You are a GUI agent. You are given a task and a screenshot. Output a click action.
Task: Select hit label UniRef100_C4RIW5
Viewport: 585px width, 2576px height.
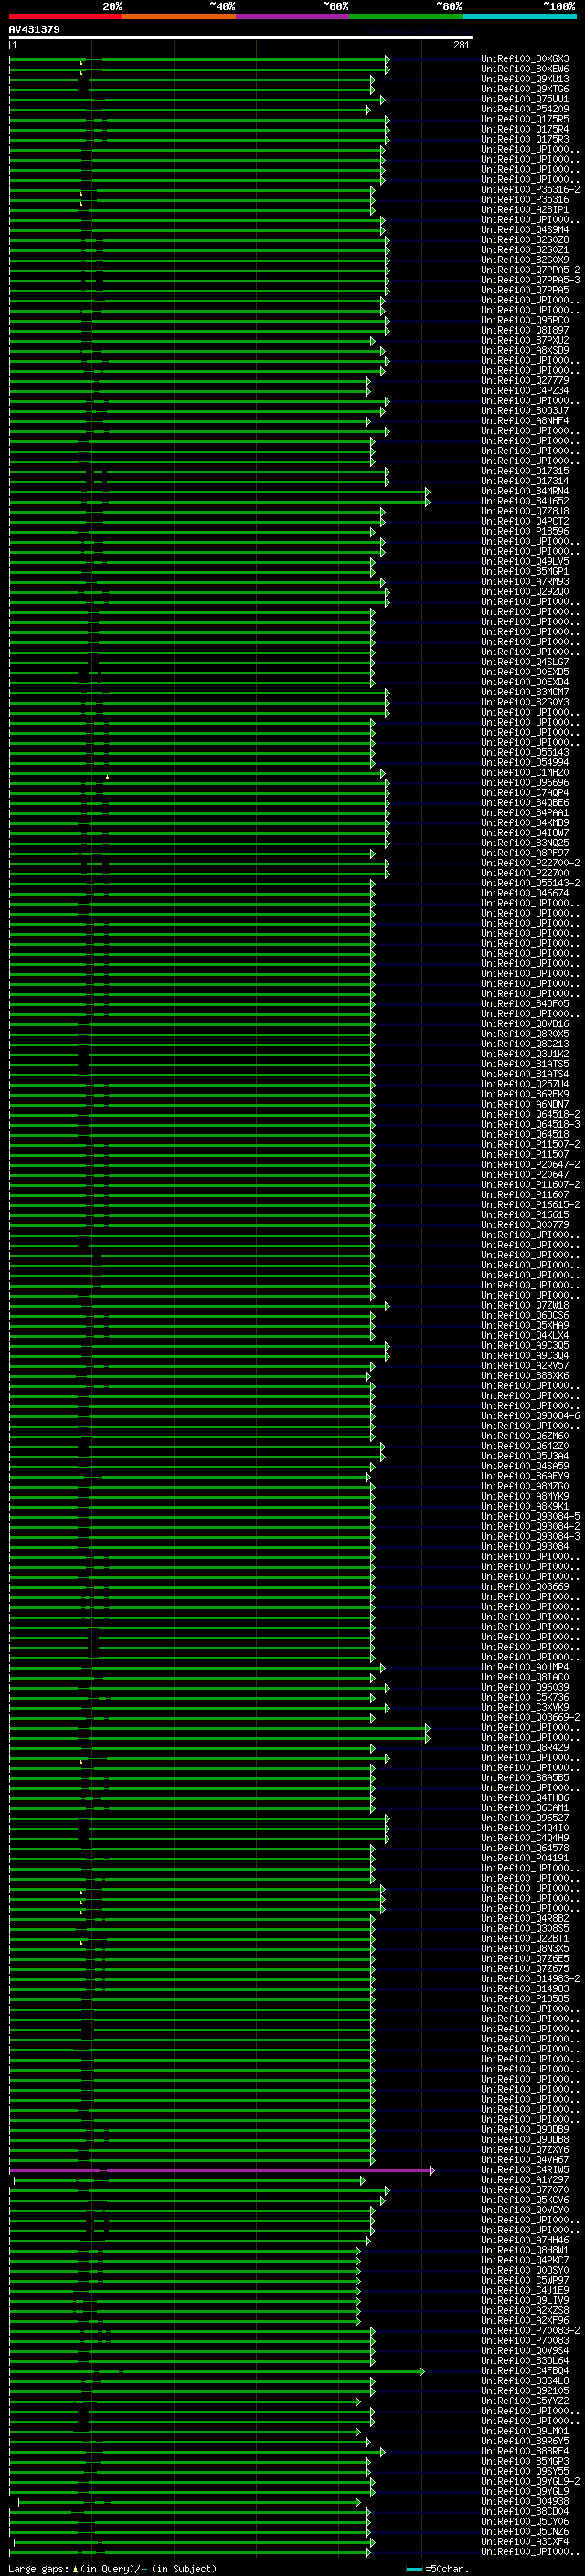[525, 2170]
